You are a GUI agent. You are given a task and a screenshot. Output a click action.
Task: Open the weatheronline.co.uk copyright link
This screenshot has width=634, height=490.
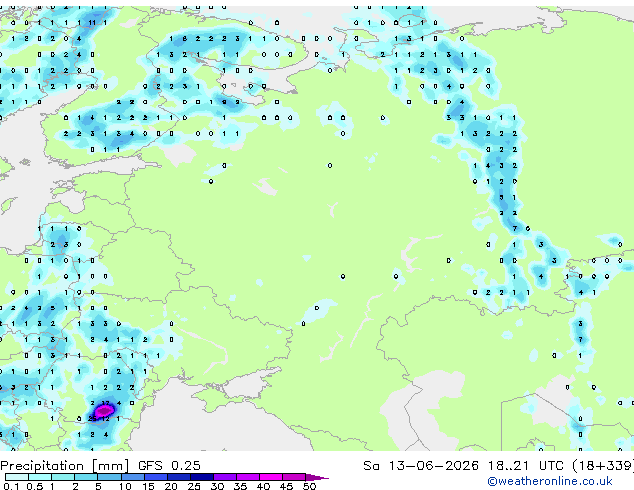549,481
